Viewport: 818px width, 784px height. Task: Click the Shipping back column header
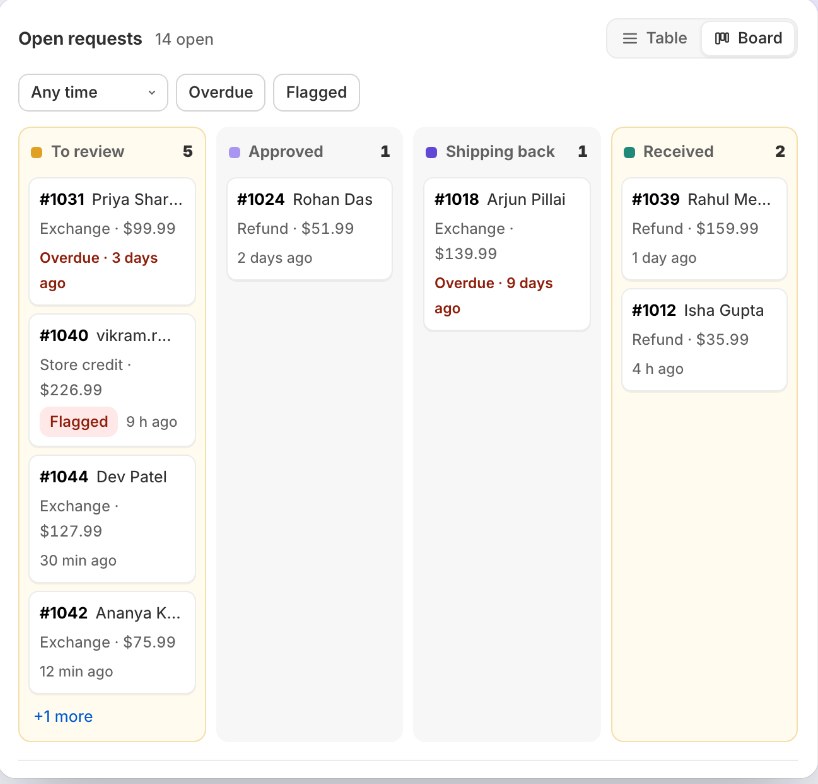coord(507,152)
